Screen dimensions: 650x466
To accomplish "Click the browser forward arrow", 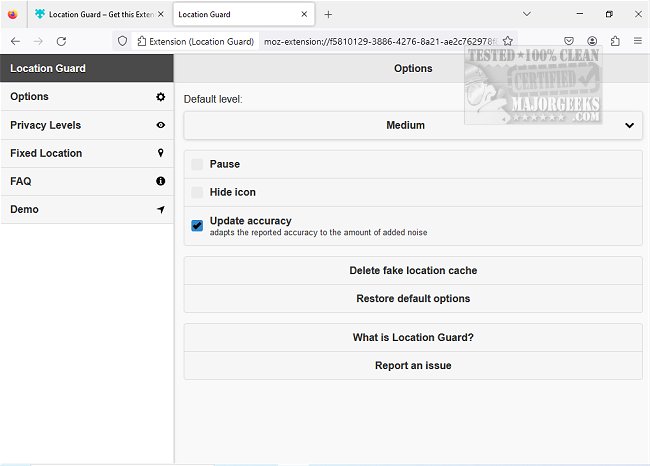I will coord(38,41).
